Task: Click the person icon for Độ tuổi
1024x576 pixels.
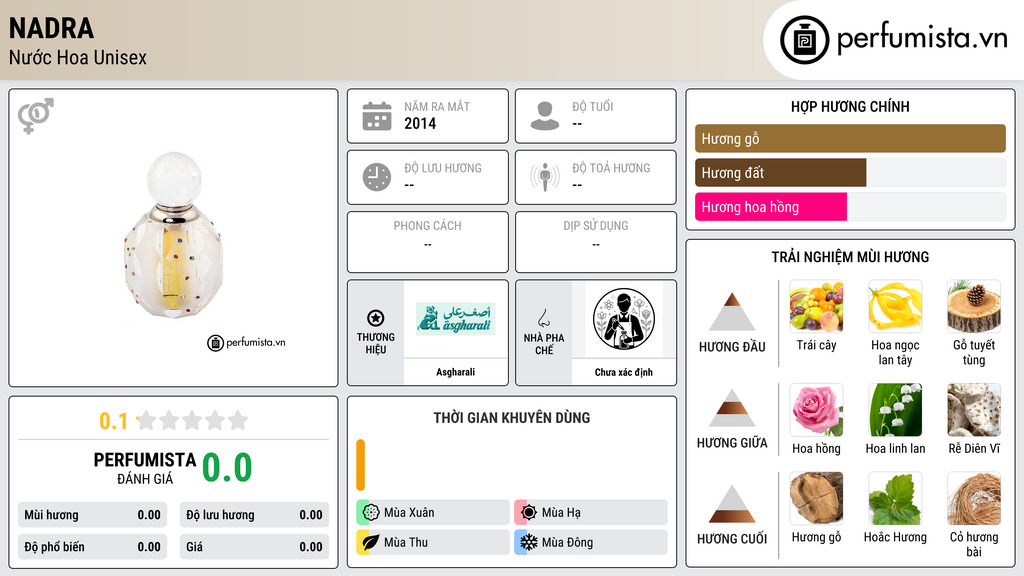Action: pos(545,116)
